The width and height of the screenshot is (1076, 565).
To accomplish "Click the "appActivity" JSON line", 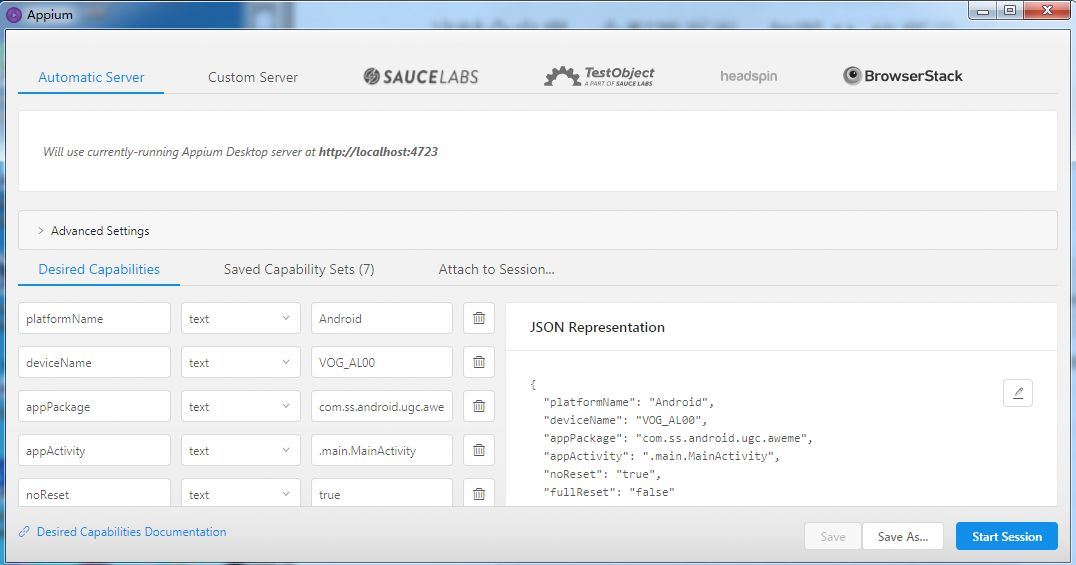I will click(662, 456).
